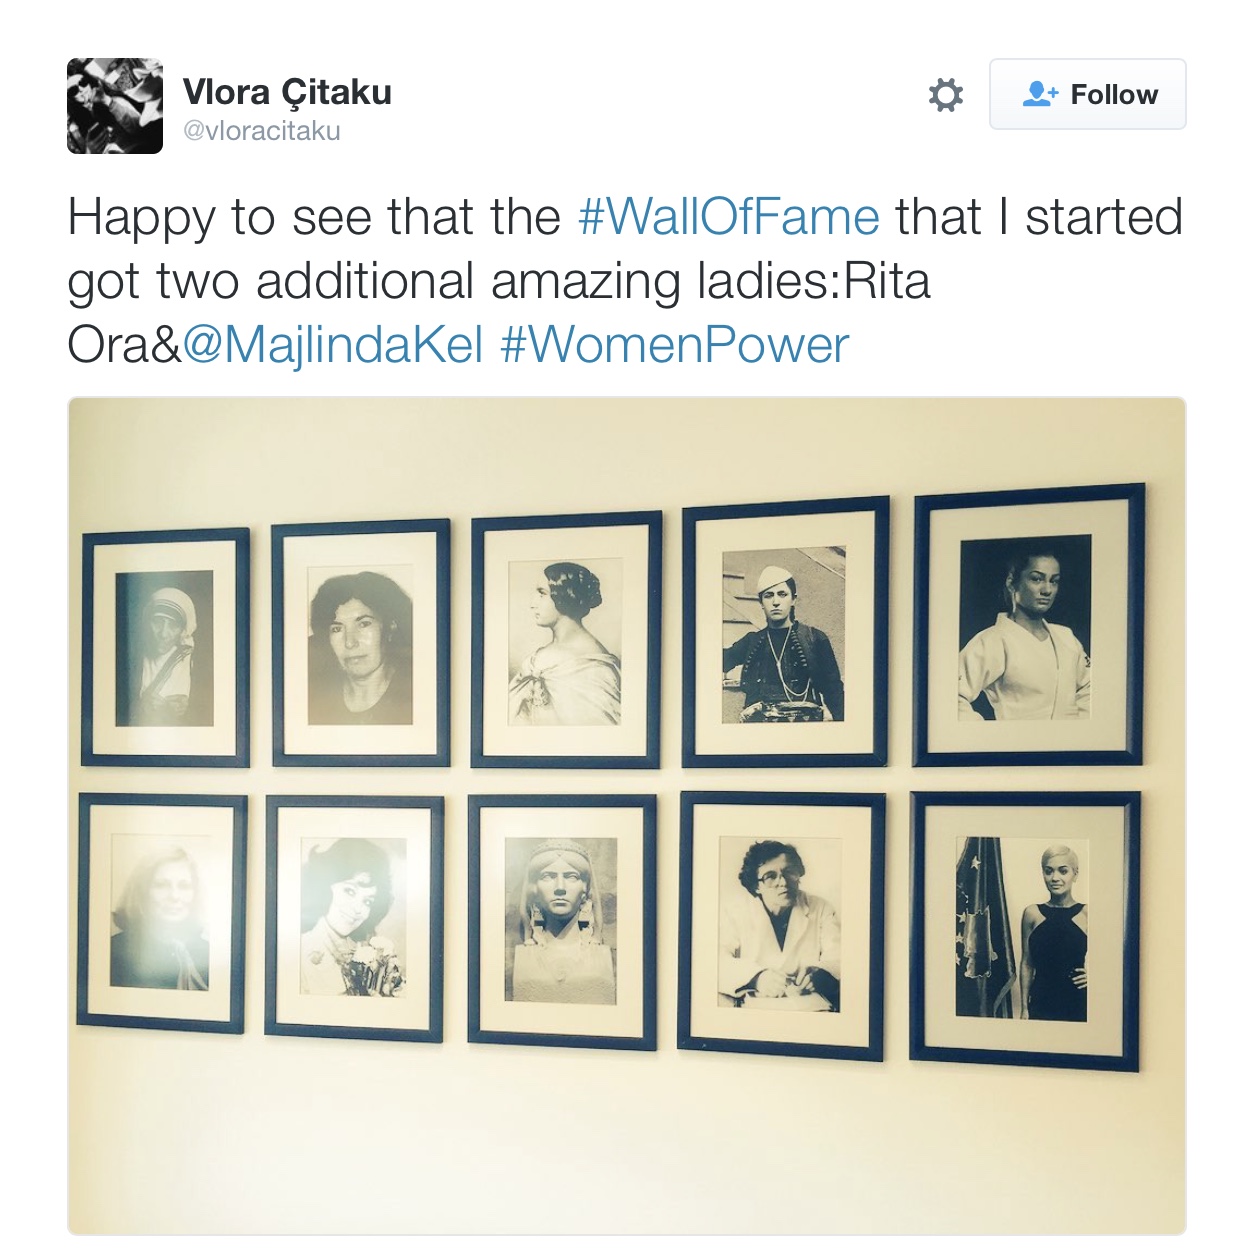Click the Follow button
This screenshot has height=1254, width=1254.
(1087, 94)
